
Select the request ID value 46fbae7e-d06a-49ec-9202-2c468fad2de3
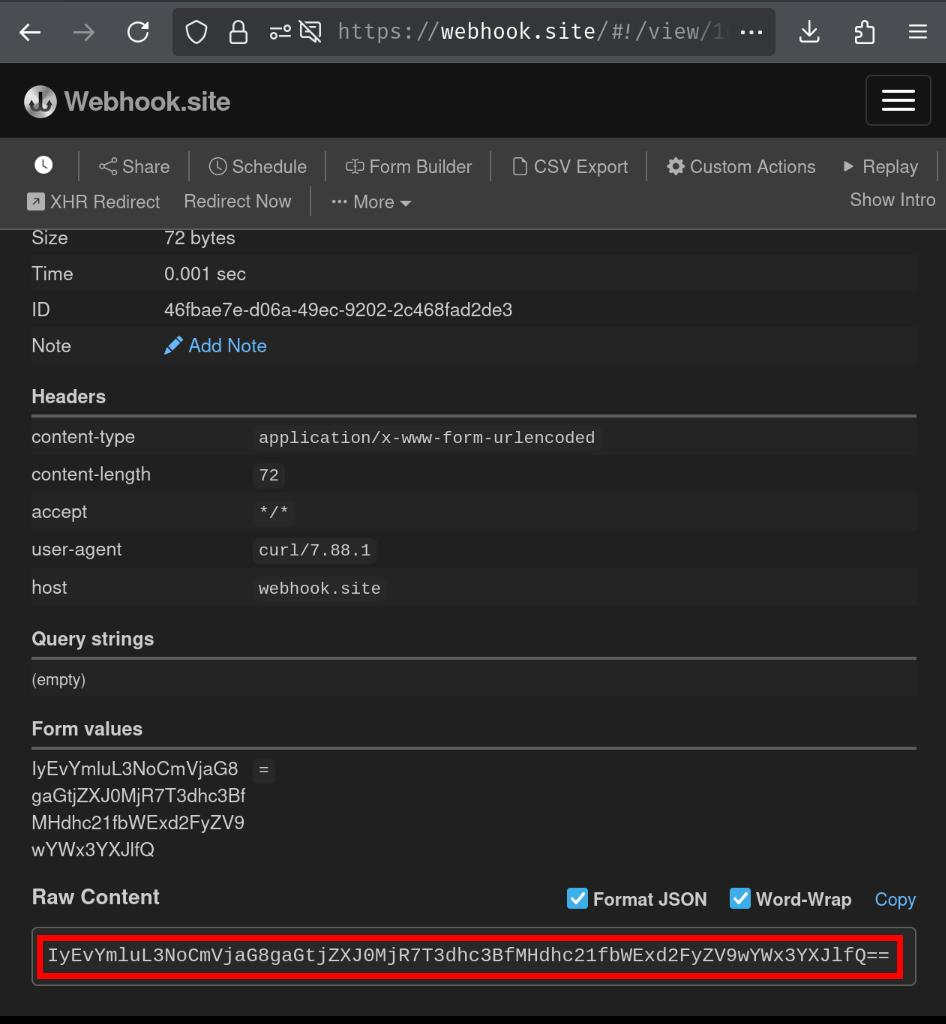(338, 310)
